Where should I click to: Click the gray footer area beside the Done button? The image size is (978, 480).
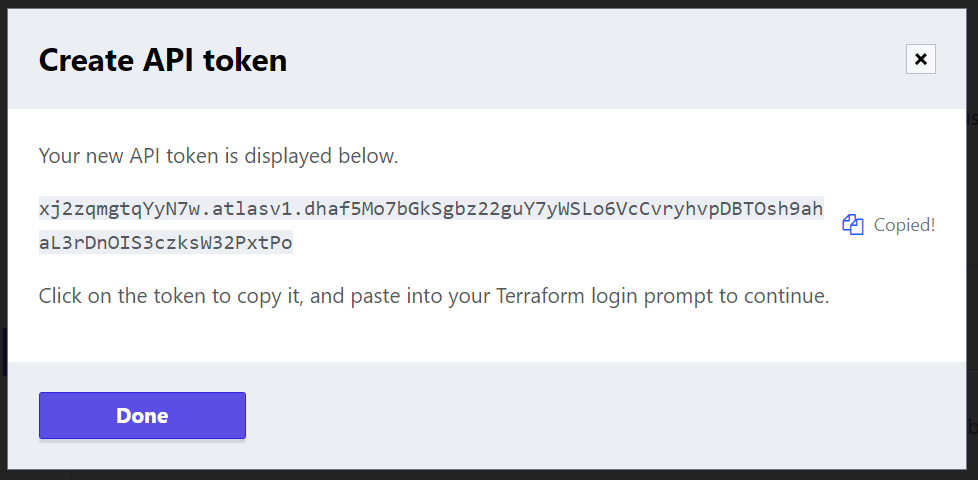605,415
